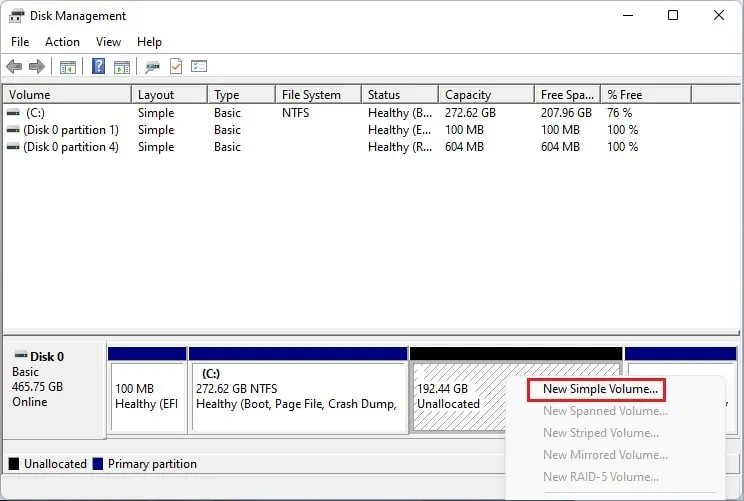Viewport: 744px width, 501px height.
Task: Click the Forward arrow toolbar icon
Action: coord(37,66)
